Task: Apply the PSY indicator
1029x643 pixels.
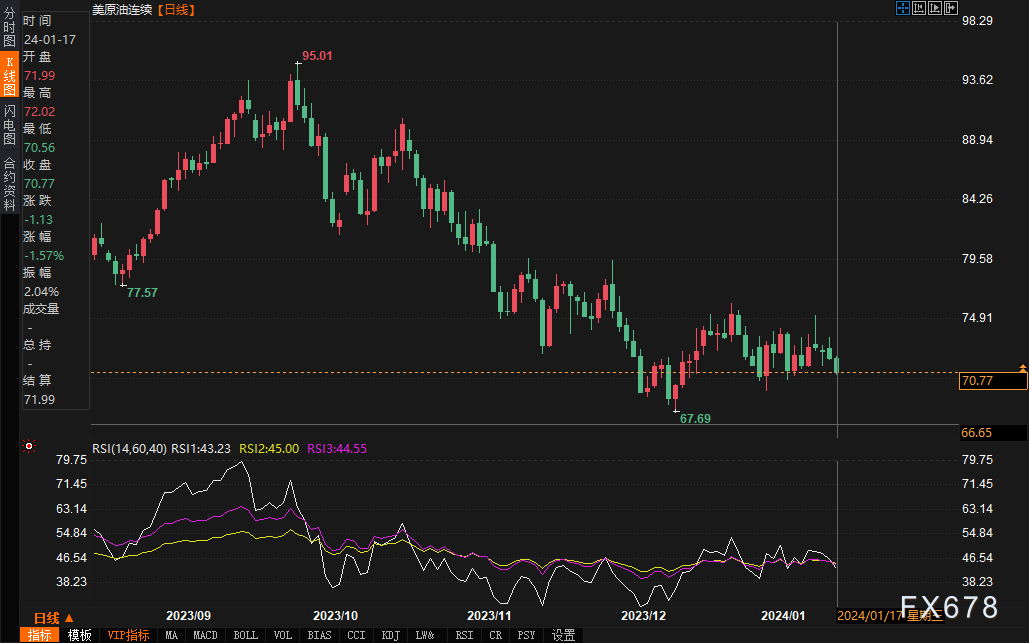Action: pyautogui.click(x=526, y=635)
